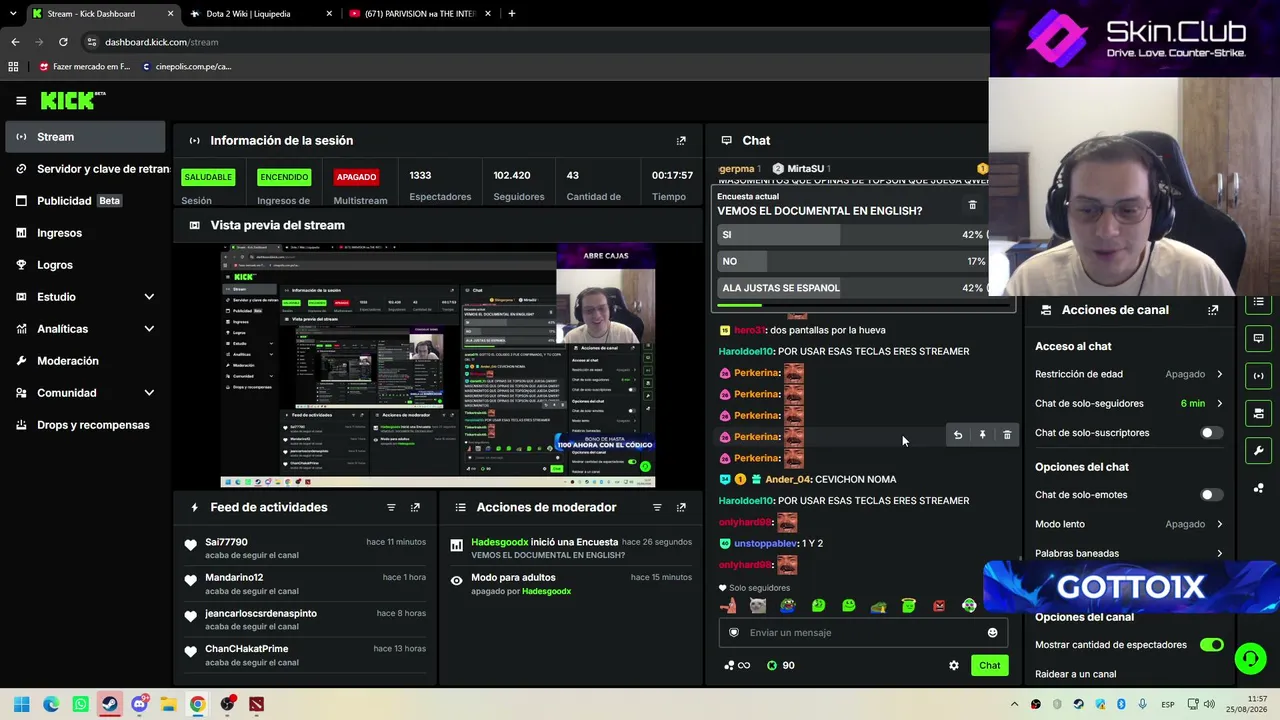Click the chat identity shield icon
Screen dimensions: 1280x720
pyautogui.click(x=734, y=632)
